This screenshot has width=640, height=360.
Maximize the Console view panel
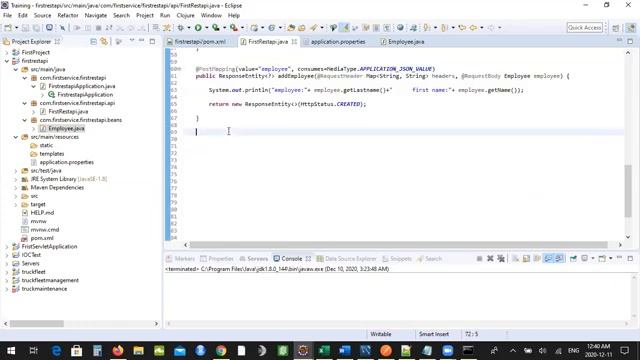[630, 258]
